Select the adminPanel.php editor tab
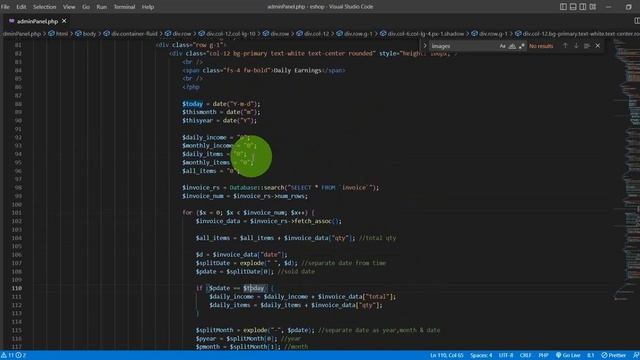Screen dimensions: 640x360 click(37, 21)
